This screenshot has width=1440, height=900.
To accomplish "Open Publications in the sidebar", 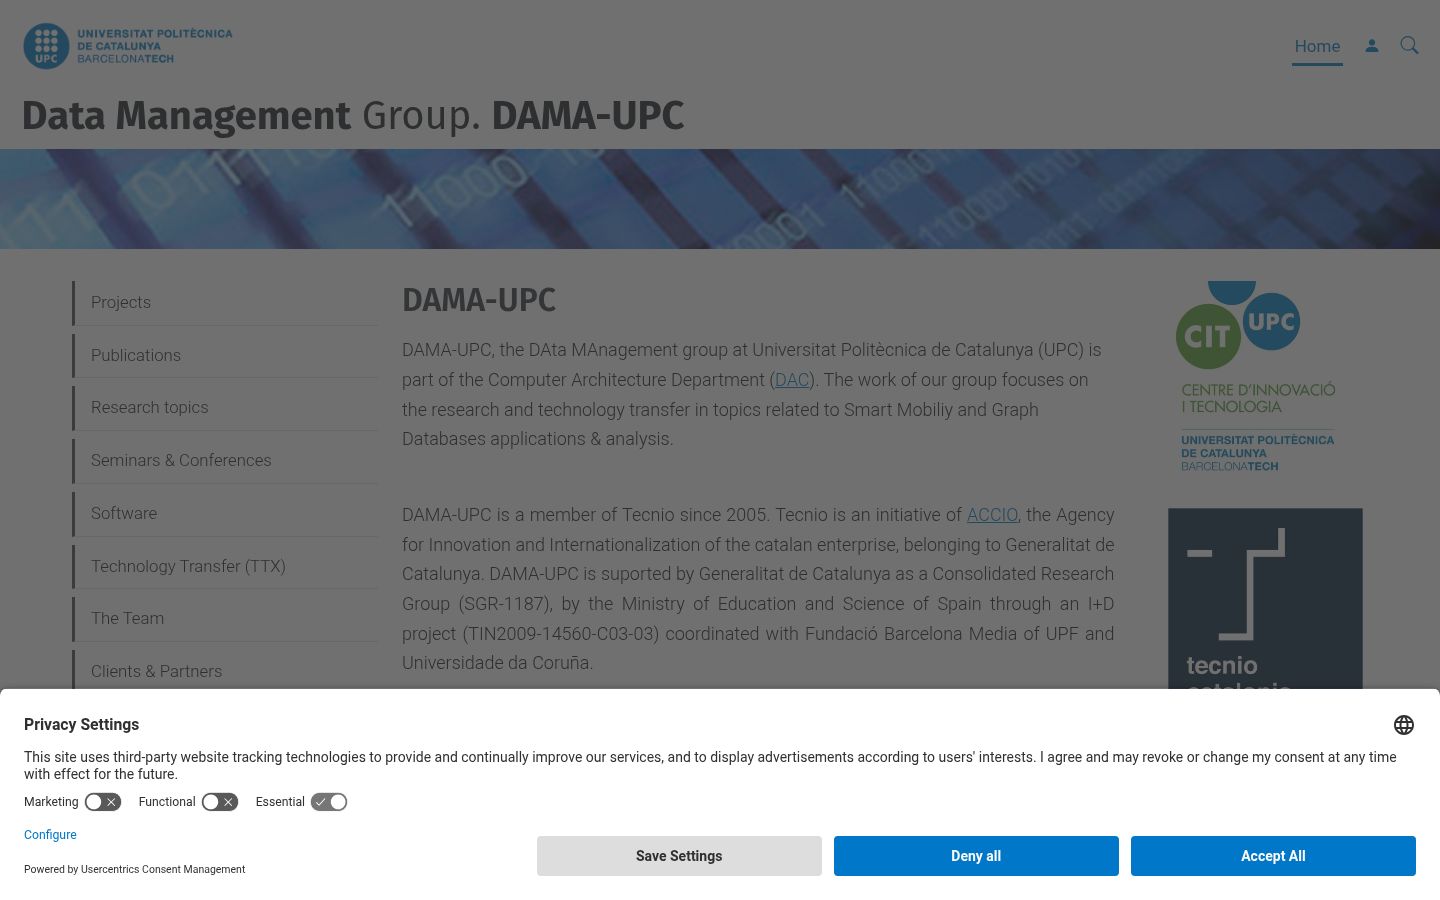I will 226,356.
